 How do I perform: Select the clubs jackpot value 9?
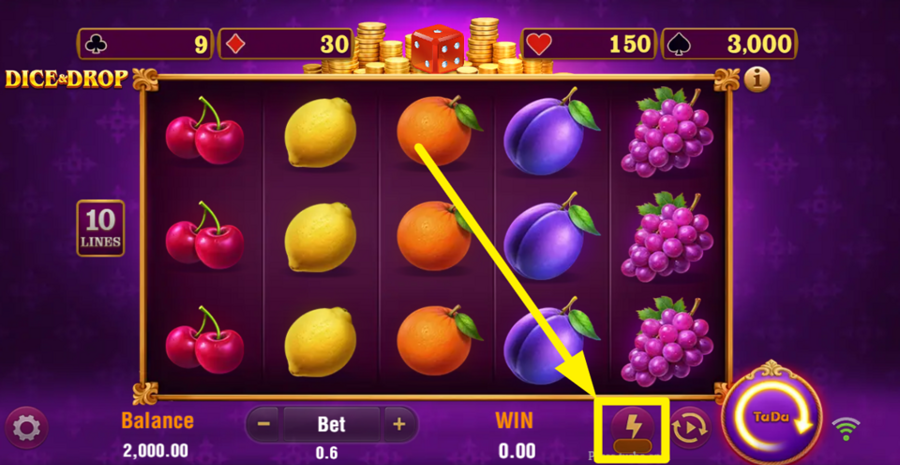145,44
